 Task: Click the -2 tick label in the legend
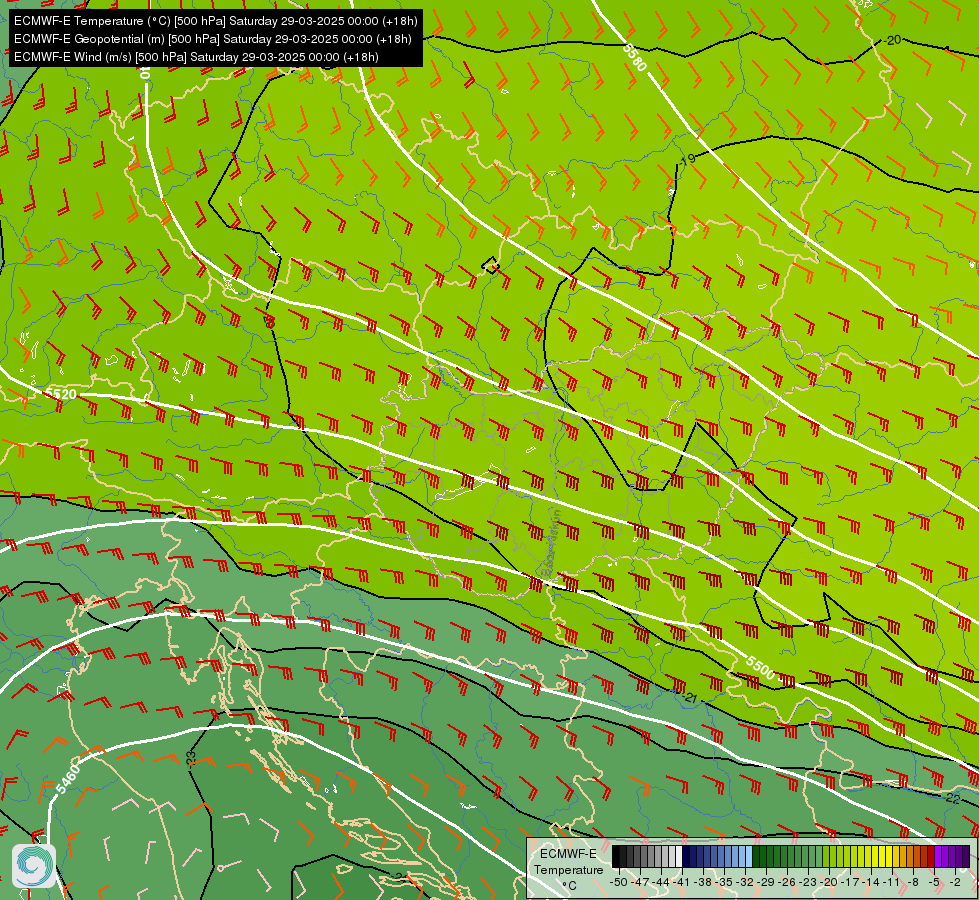tap(955, 883)
